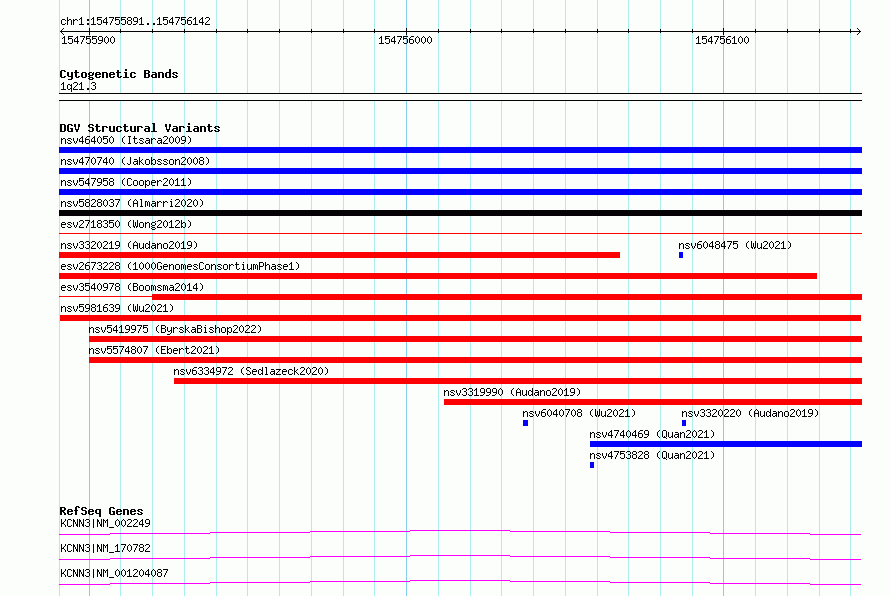Viewport: 890px width, 596px height.
Task: Click the small nsv6048475 (Wu2021) marker
Action: [681, 255]
